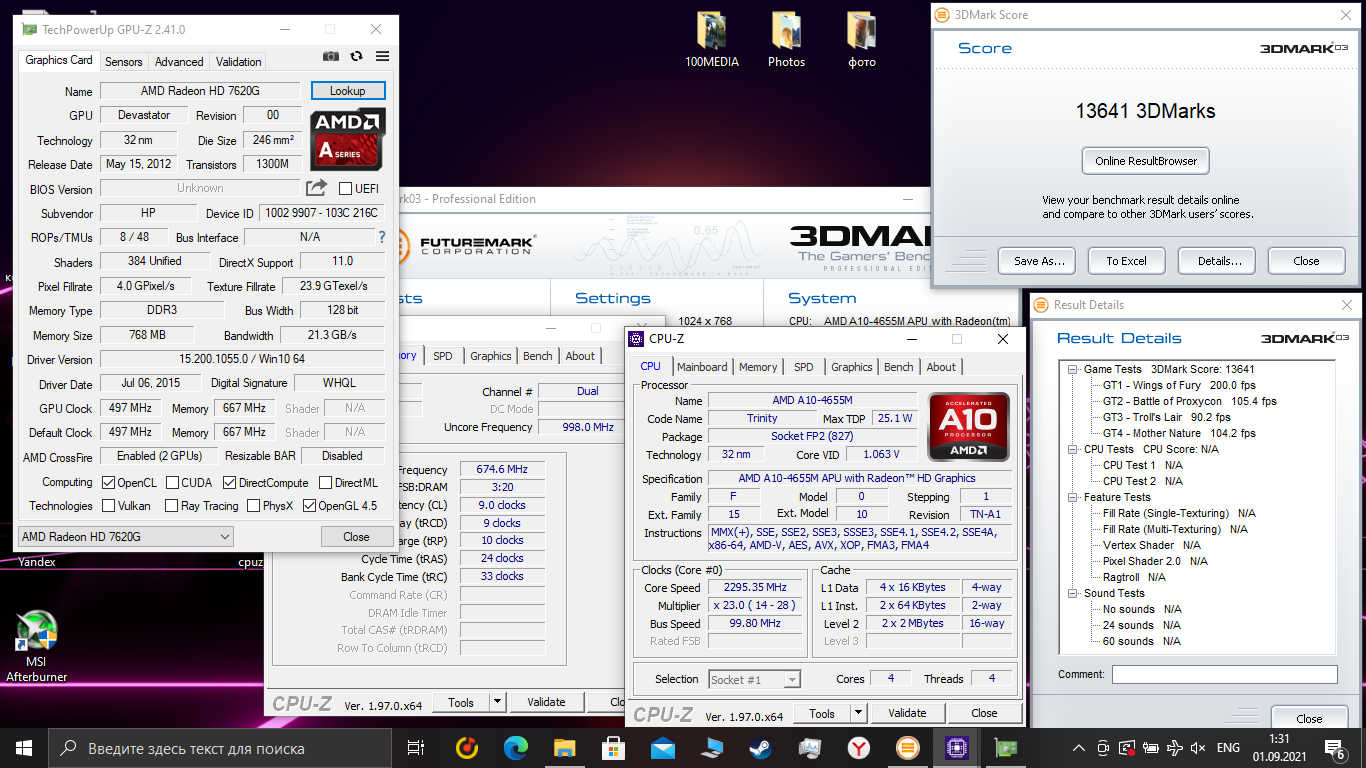1366x768 pixels.
Task: Click the Save As... button
Action: coord(1038,260)
